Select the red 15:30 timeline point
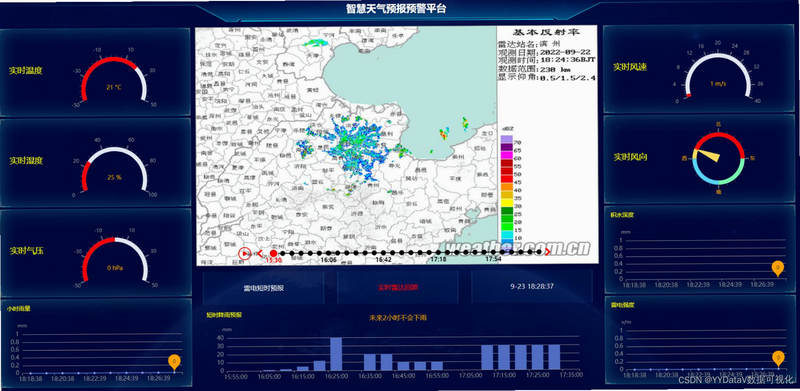 click(x=273, y=253)
